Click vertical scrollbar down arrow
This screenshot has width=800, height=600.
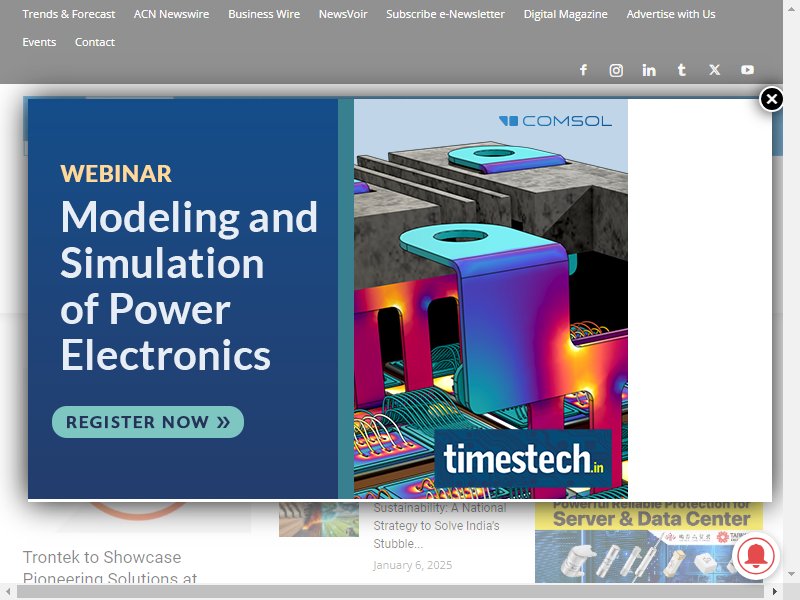point(792,574)
